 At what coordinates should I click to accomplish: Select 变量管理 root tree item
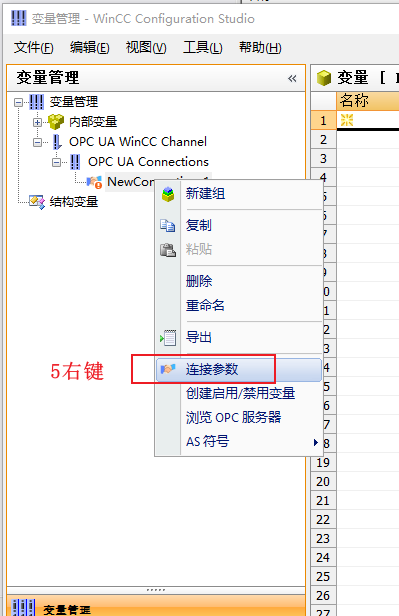click(x=74, y=102)
